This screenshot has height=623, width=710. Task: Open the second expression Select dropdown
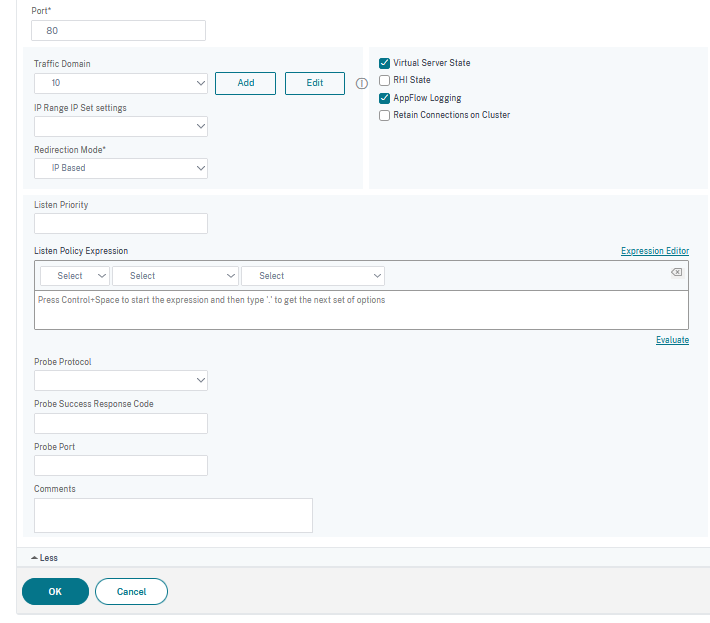pos(175,276)
